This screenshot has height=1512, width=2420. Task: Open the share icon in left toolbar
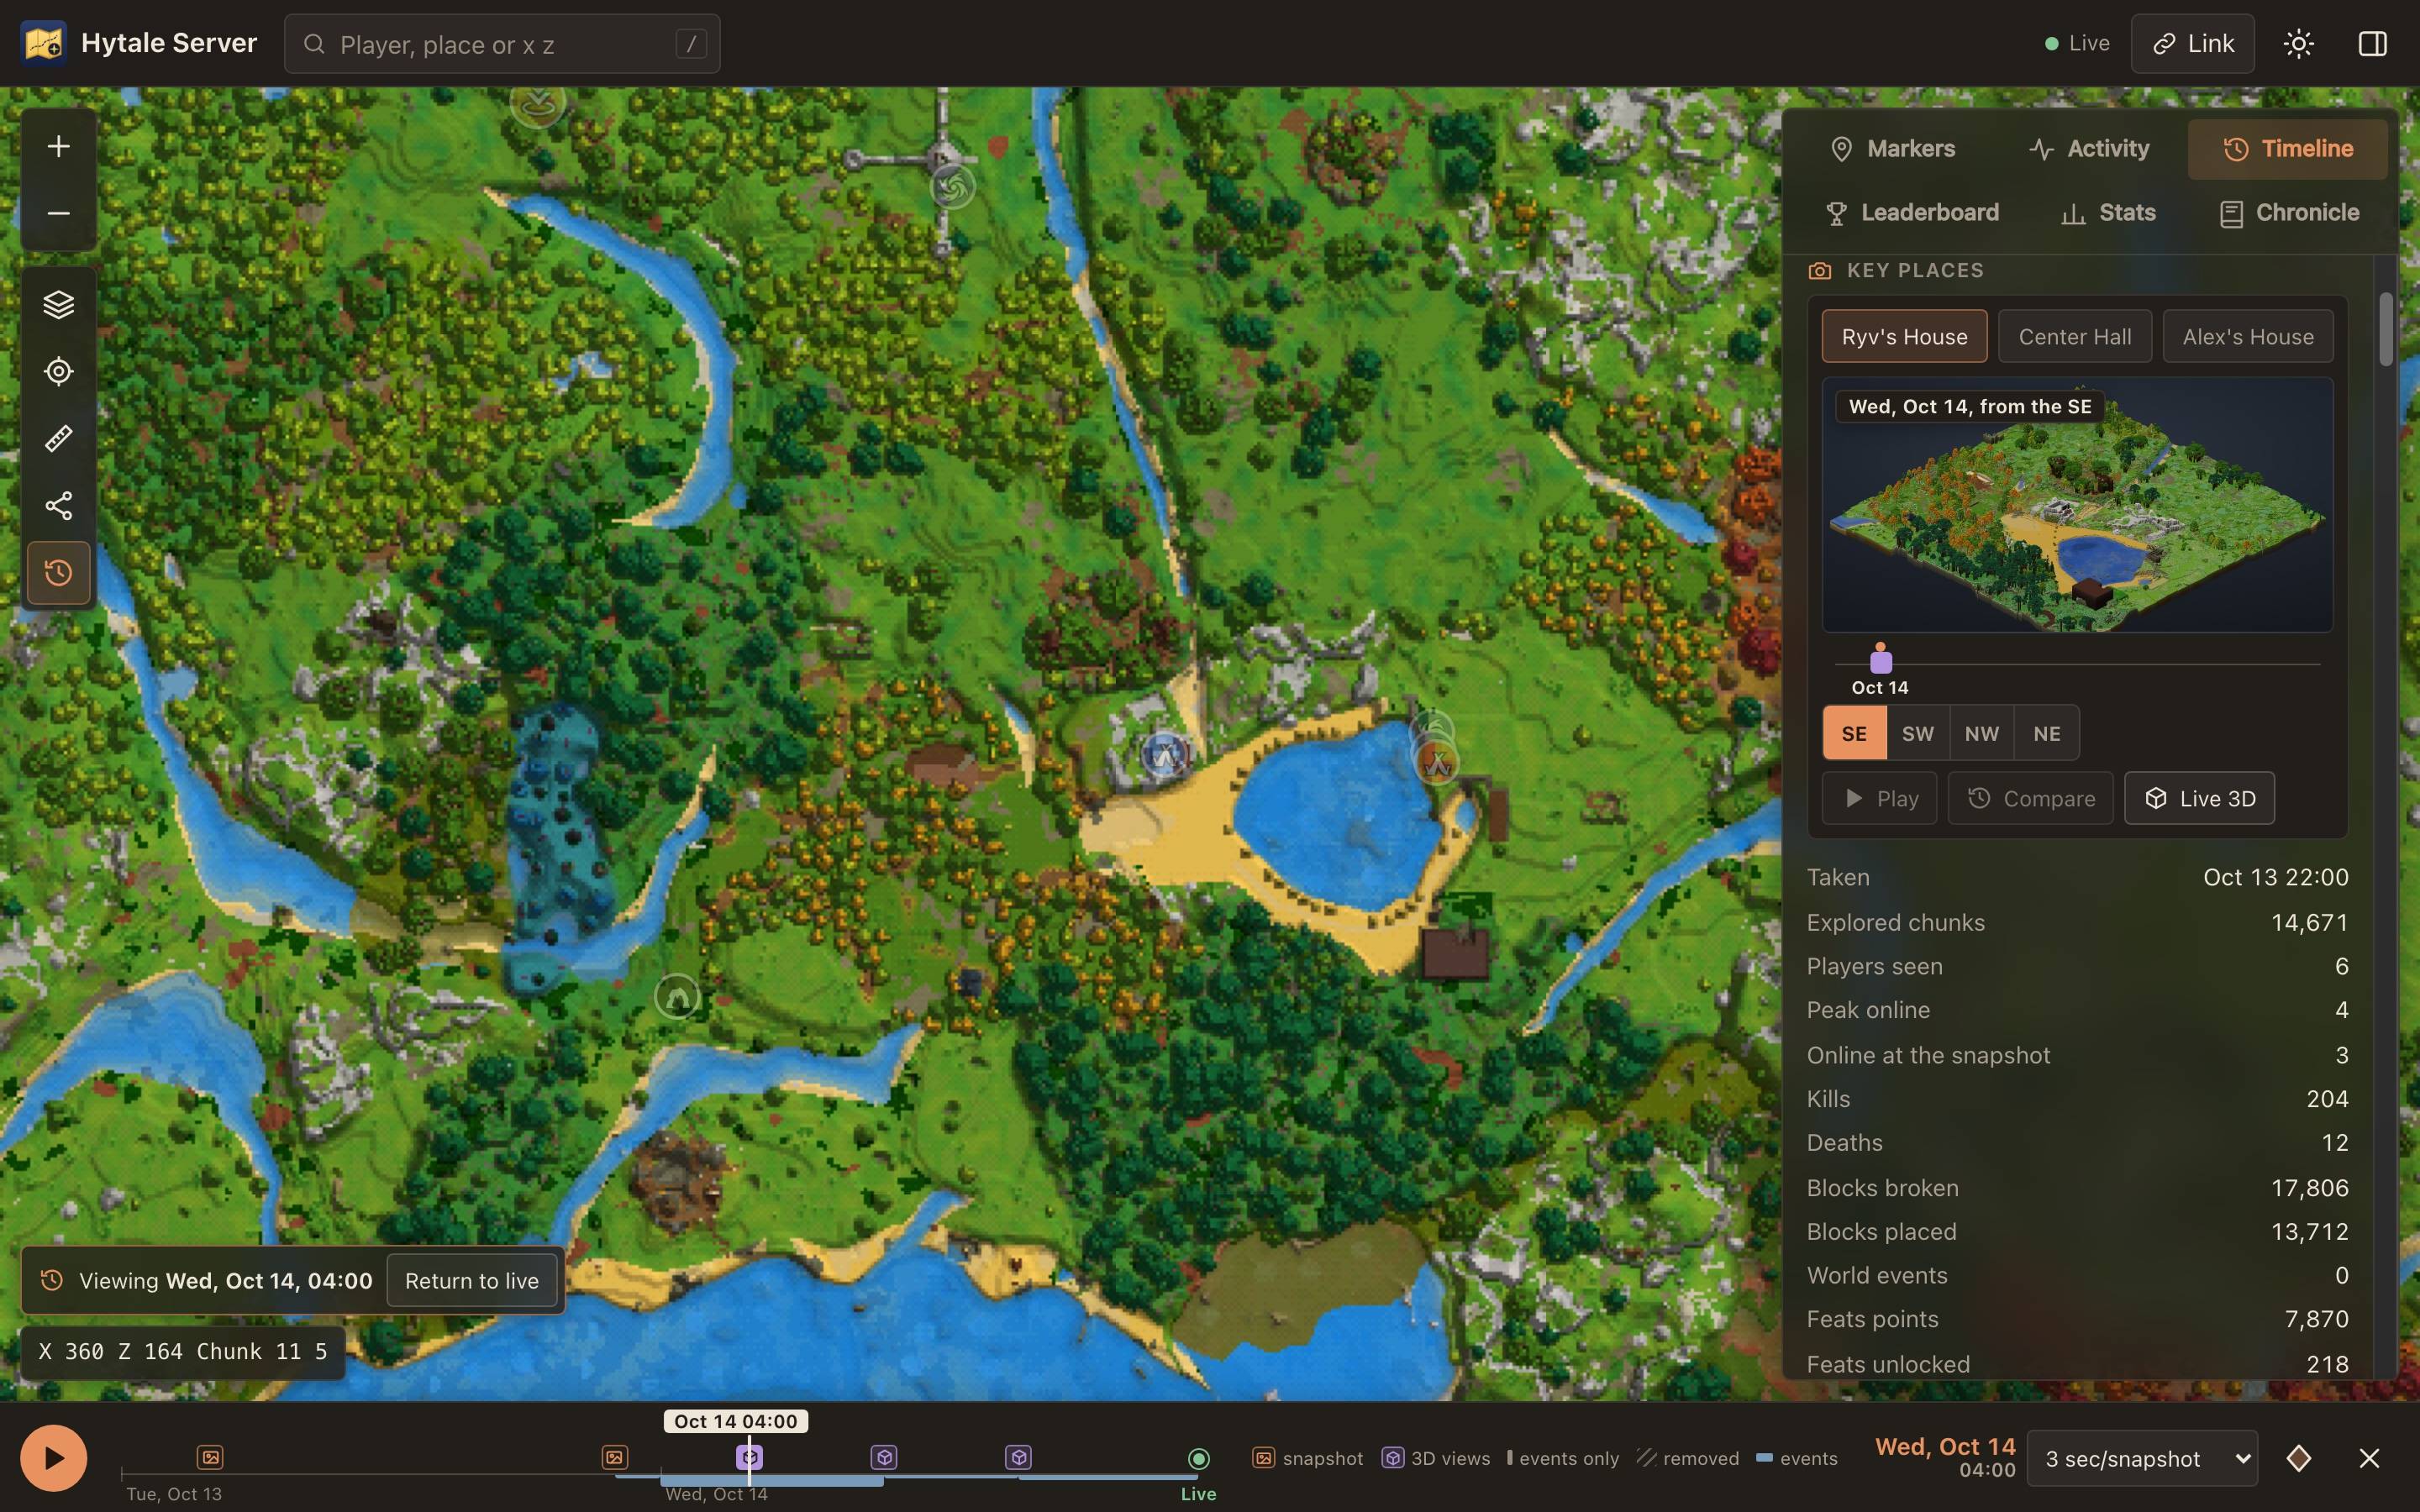pyautogui.click(x=58, y=505)
